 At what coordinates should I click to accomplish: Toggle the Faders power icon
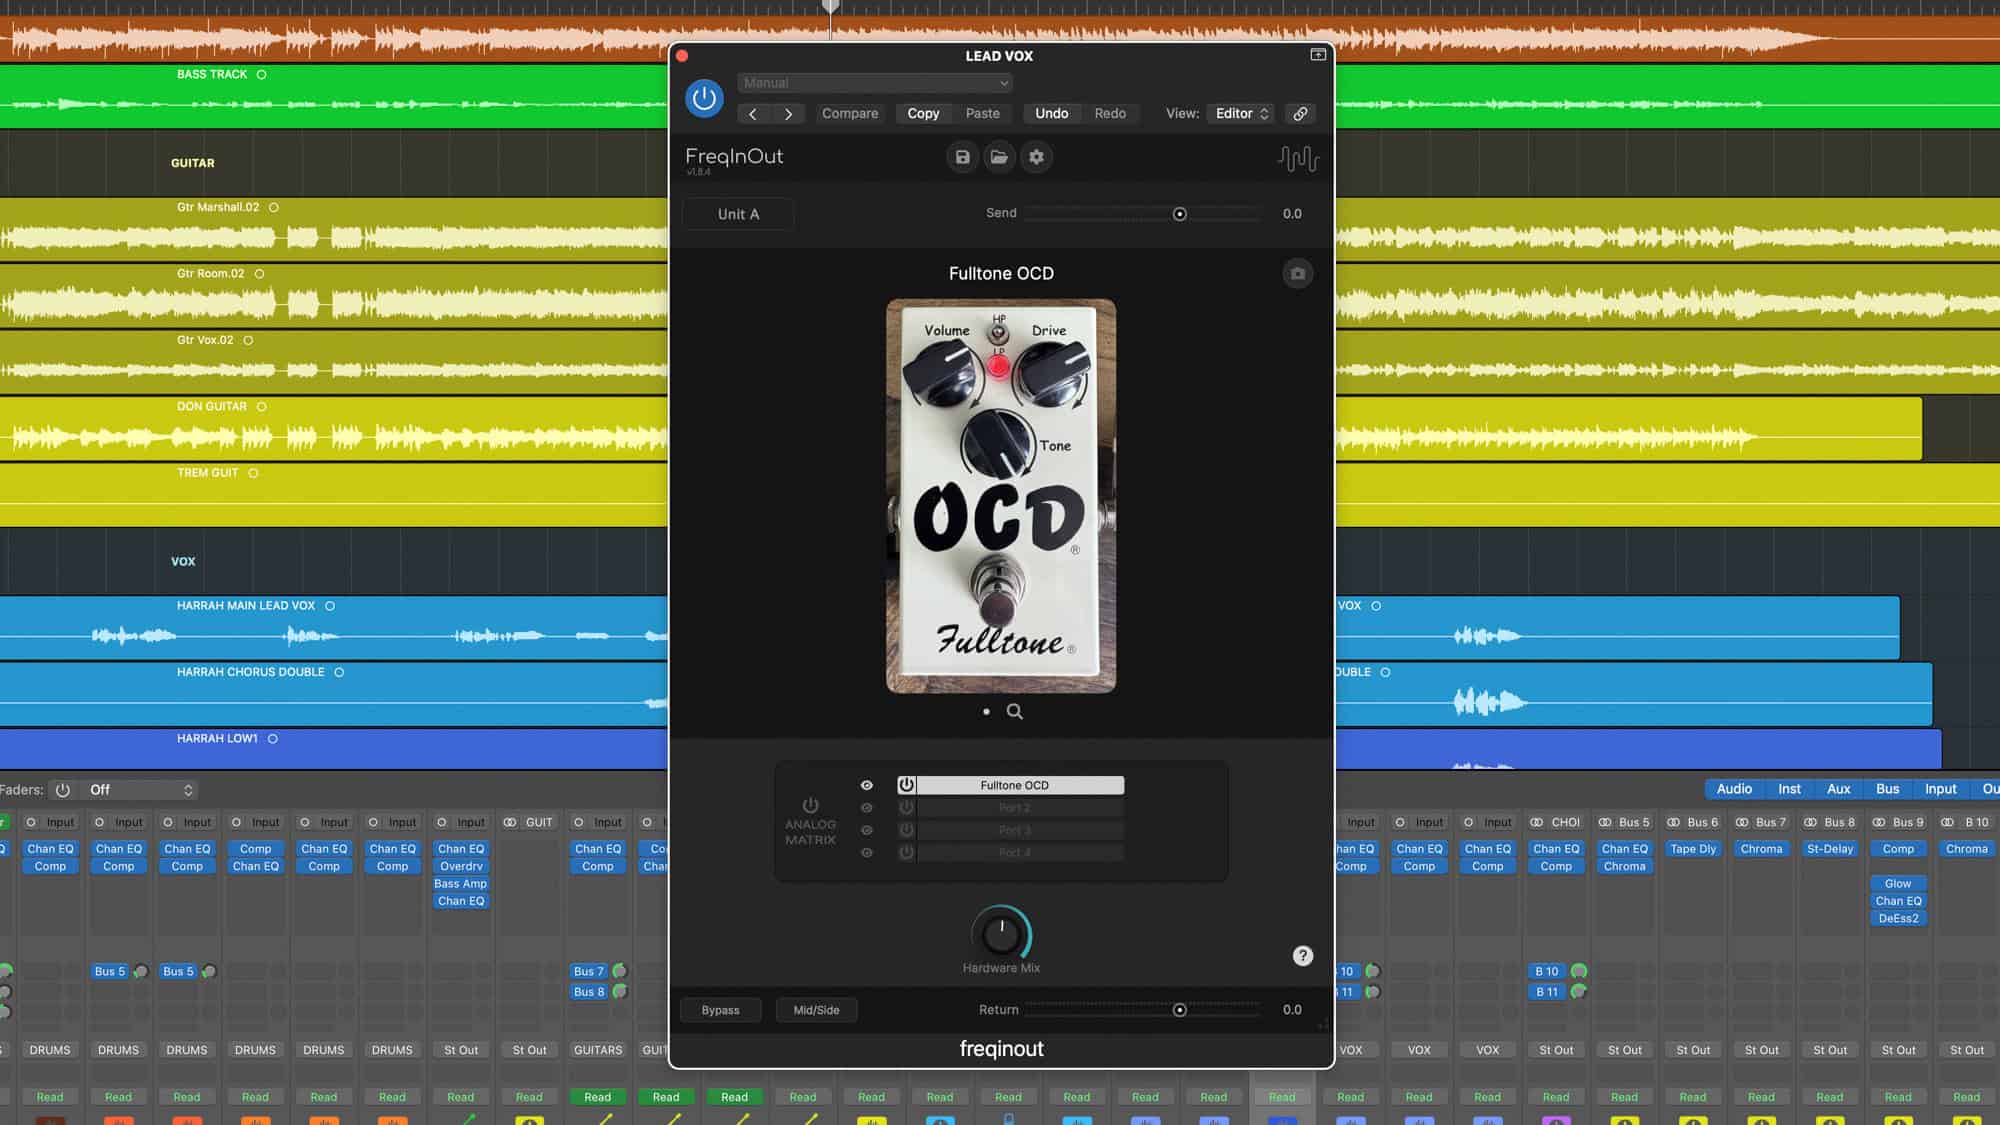(63, 790)
